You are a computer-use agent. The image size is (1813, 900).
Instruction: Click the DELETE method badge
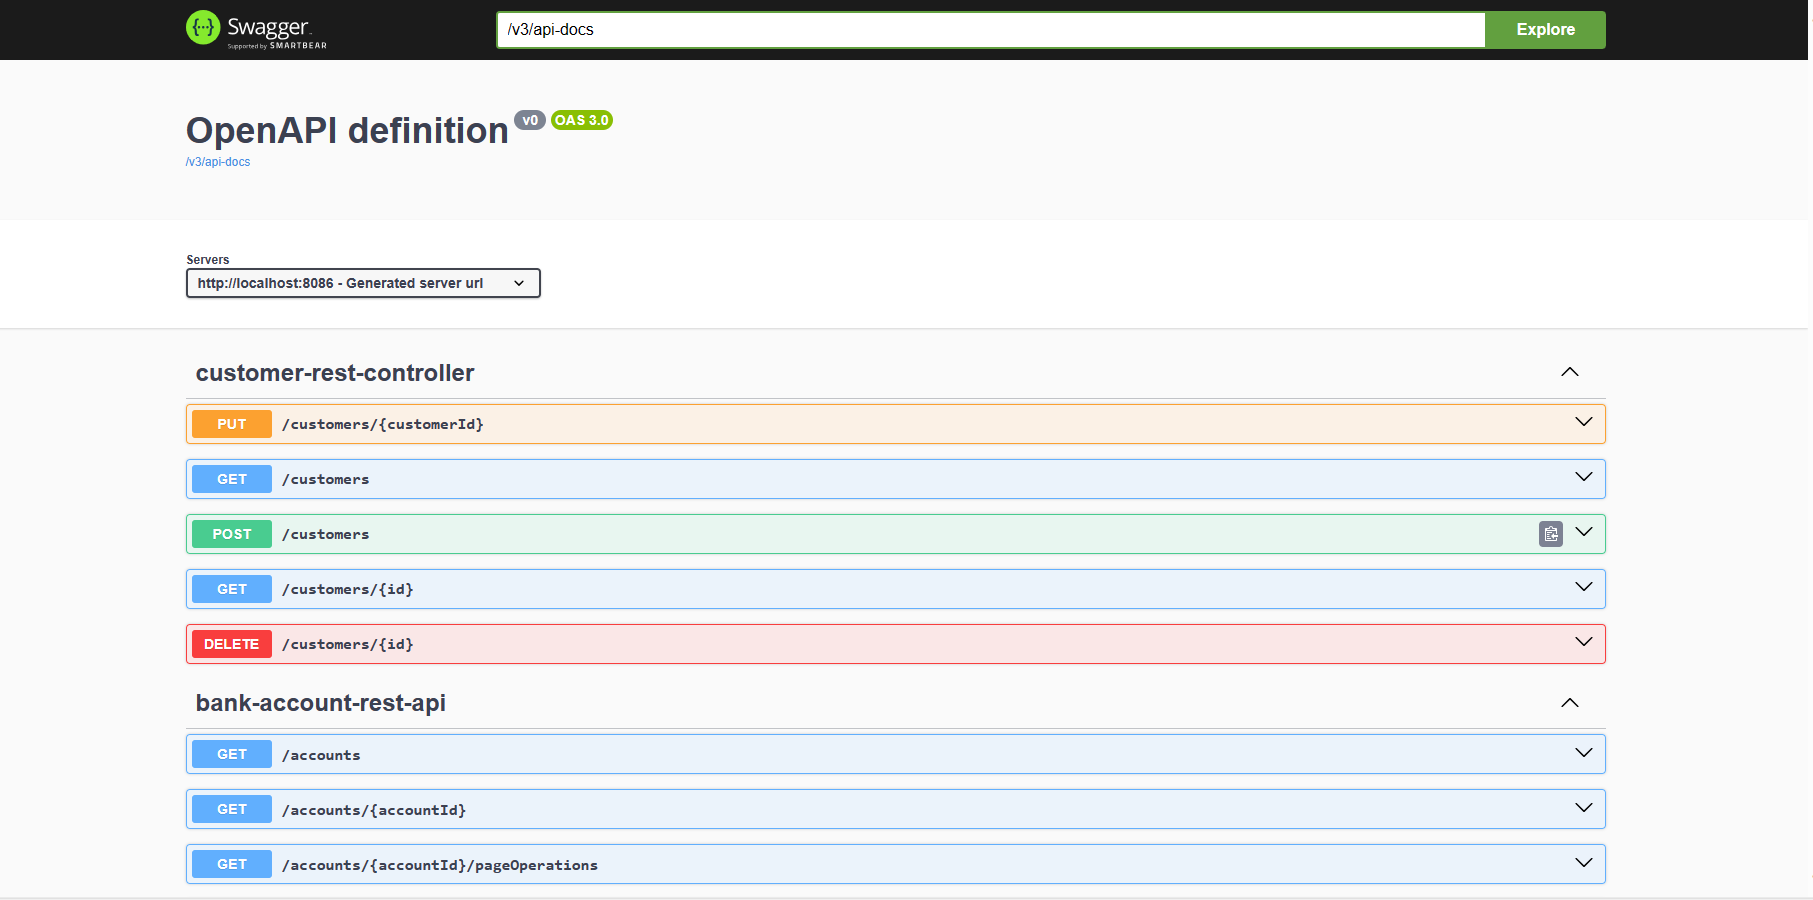(x=232, y=644)
